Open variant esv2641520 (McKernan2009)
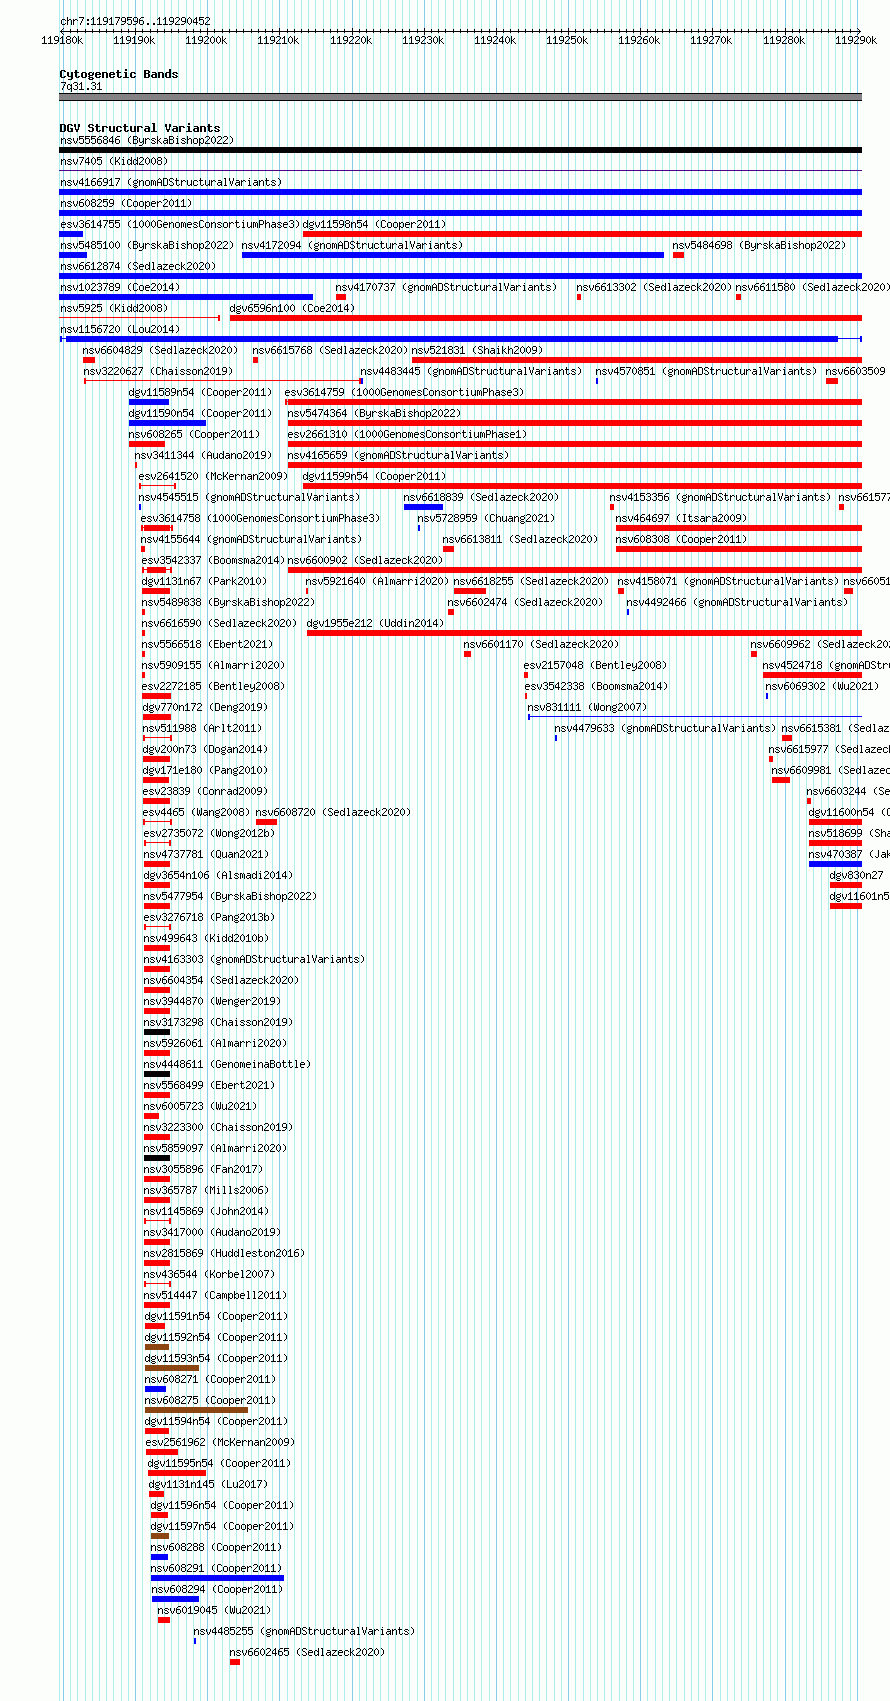The width and height of the screenshot is (890, 1701). pos(214,476)
